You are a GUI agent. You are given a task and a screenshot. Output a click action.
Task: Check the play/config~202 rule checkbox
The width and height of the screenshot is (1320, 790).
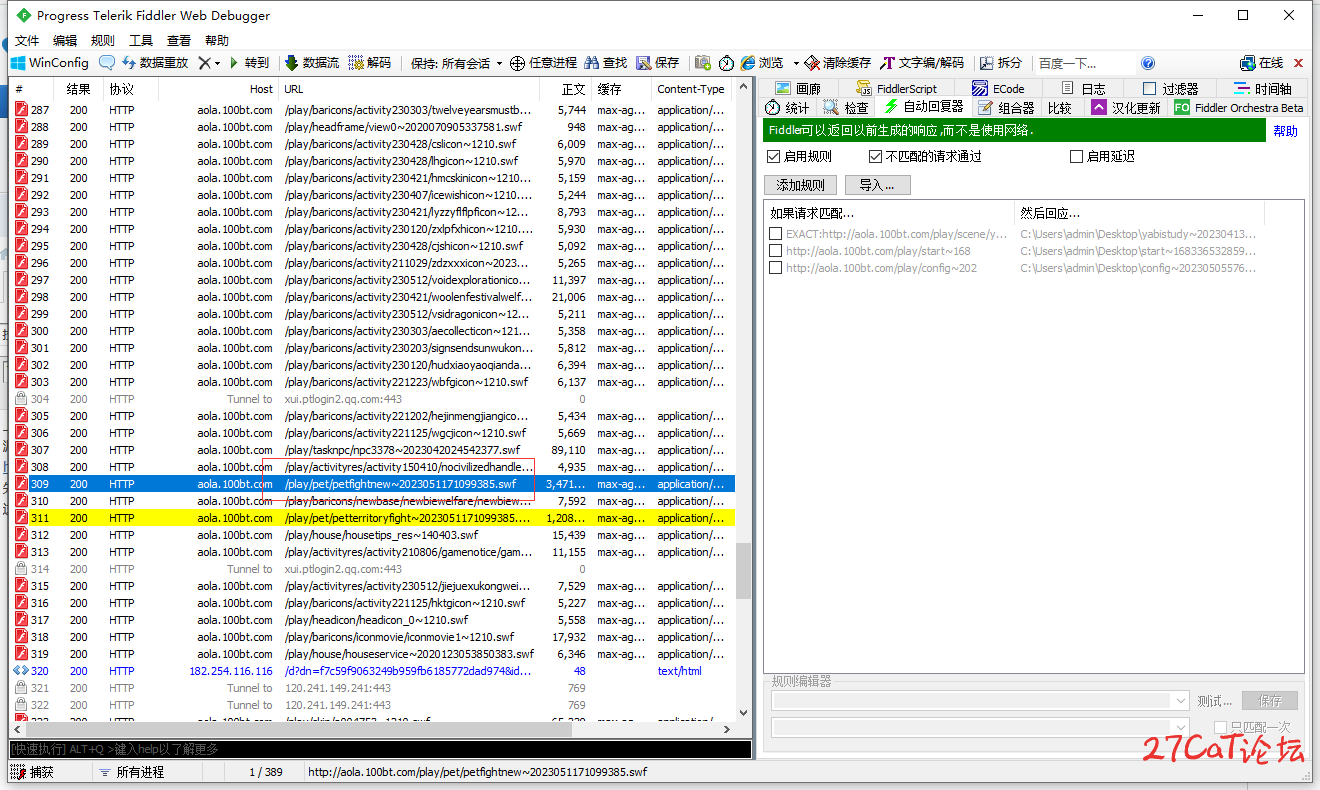point(775,268)
